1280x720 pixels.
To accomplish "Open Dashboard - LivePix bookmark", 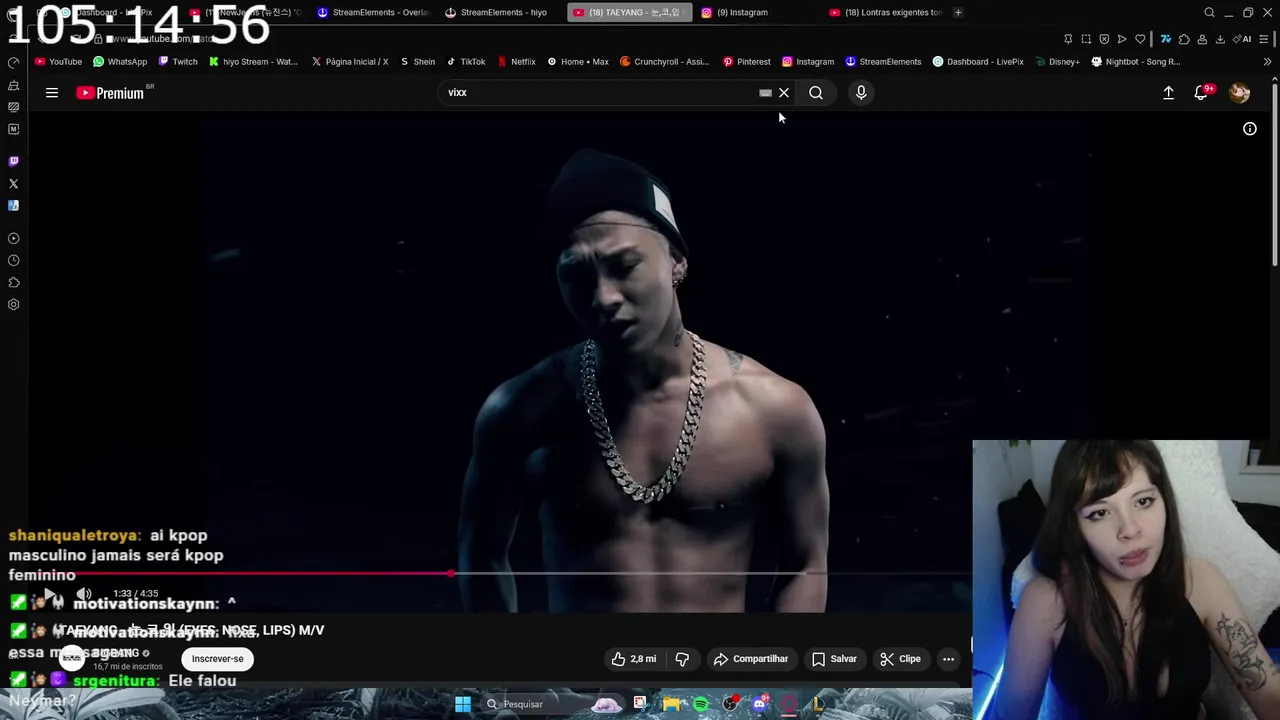I will pyautogui.click(x=978, y=62).
